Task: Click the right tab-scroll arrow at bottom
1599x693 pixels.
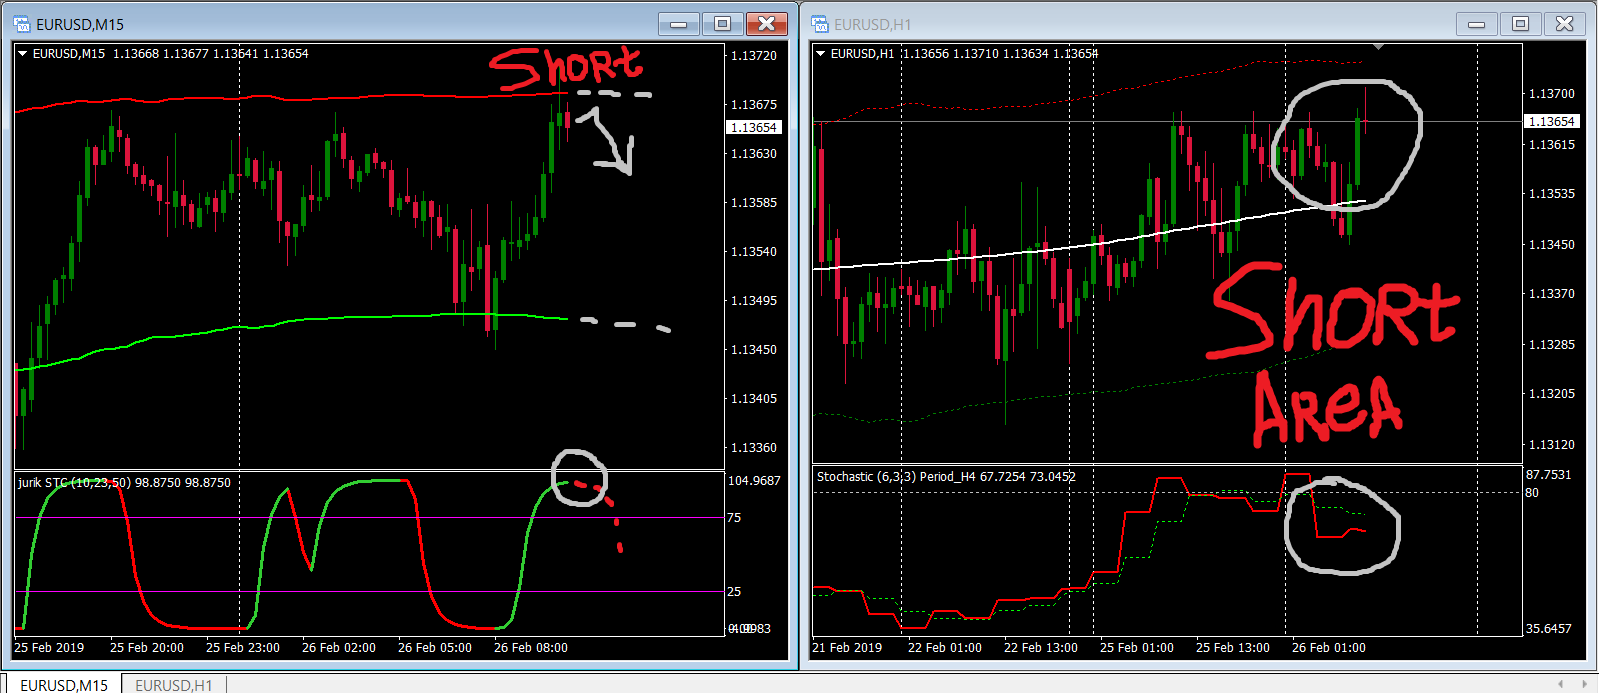Action: pos(1584,684)
